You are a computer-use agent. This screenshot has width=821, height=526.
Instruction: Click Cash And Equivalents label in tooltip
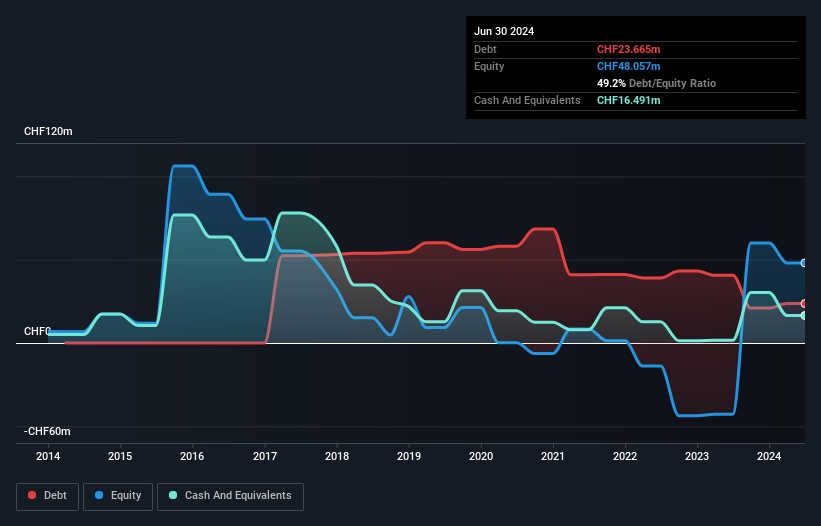click(x=527, y=100)
